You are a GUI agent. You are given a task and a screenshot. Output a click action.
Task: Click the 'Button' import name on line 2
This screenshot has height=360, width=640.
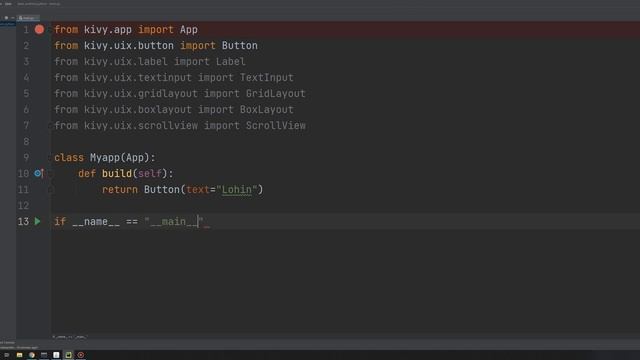(x=240, y=46)
